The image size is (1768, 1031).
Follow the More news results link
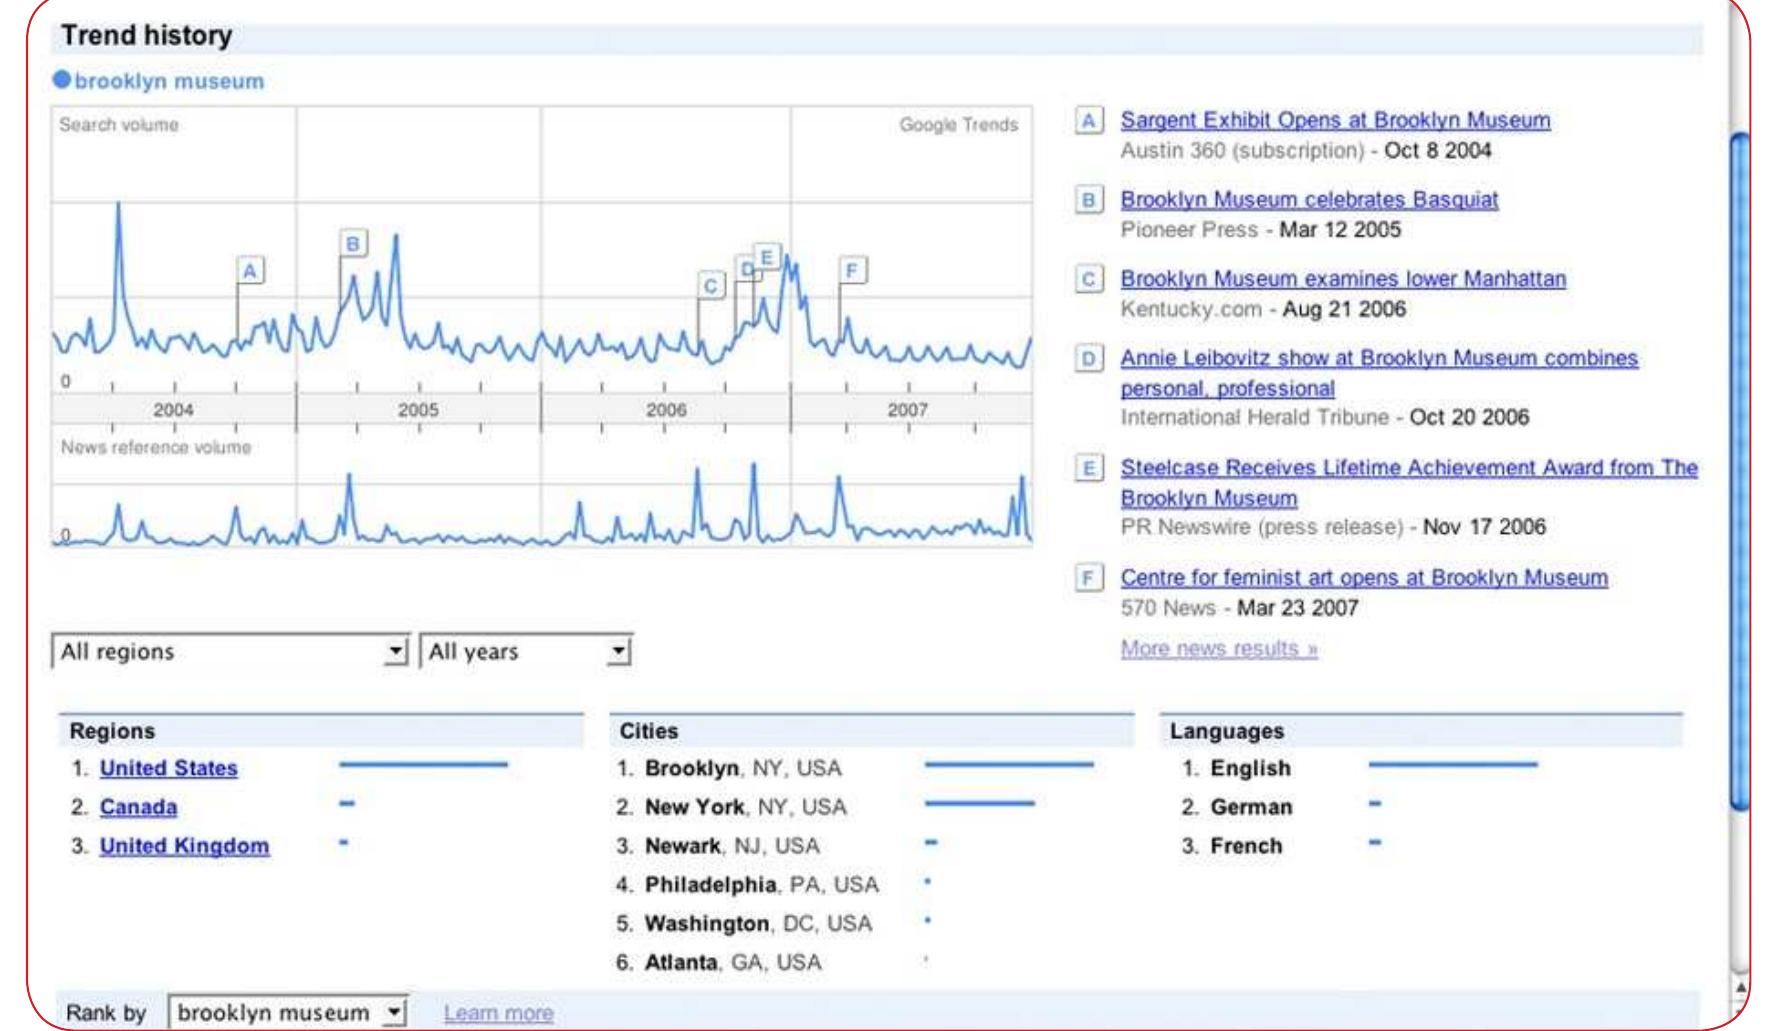pyautogui.click(x=1219, y=649)
